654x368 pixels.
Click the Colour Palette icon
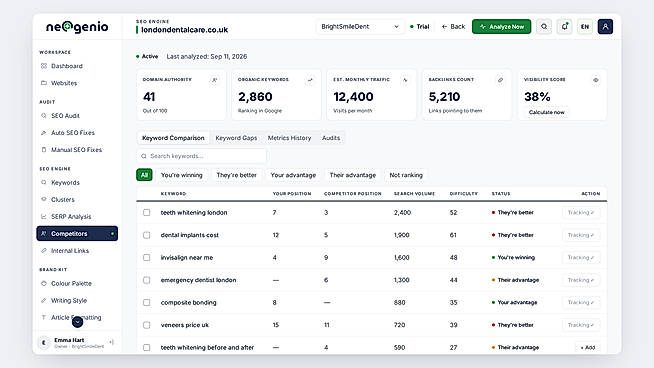(44, 283)
